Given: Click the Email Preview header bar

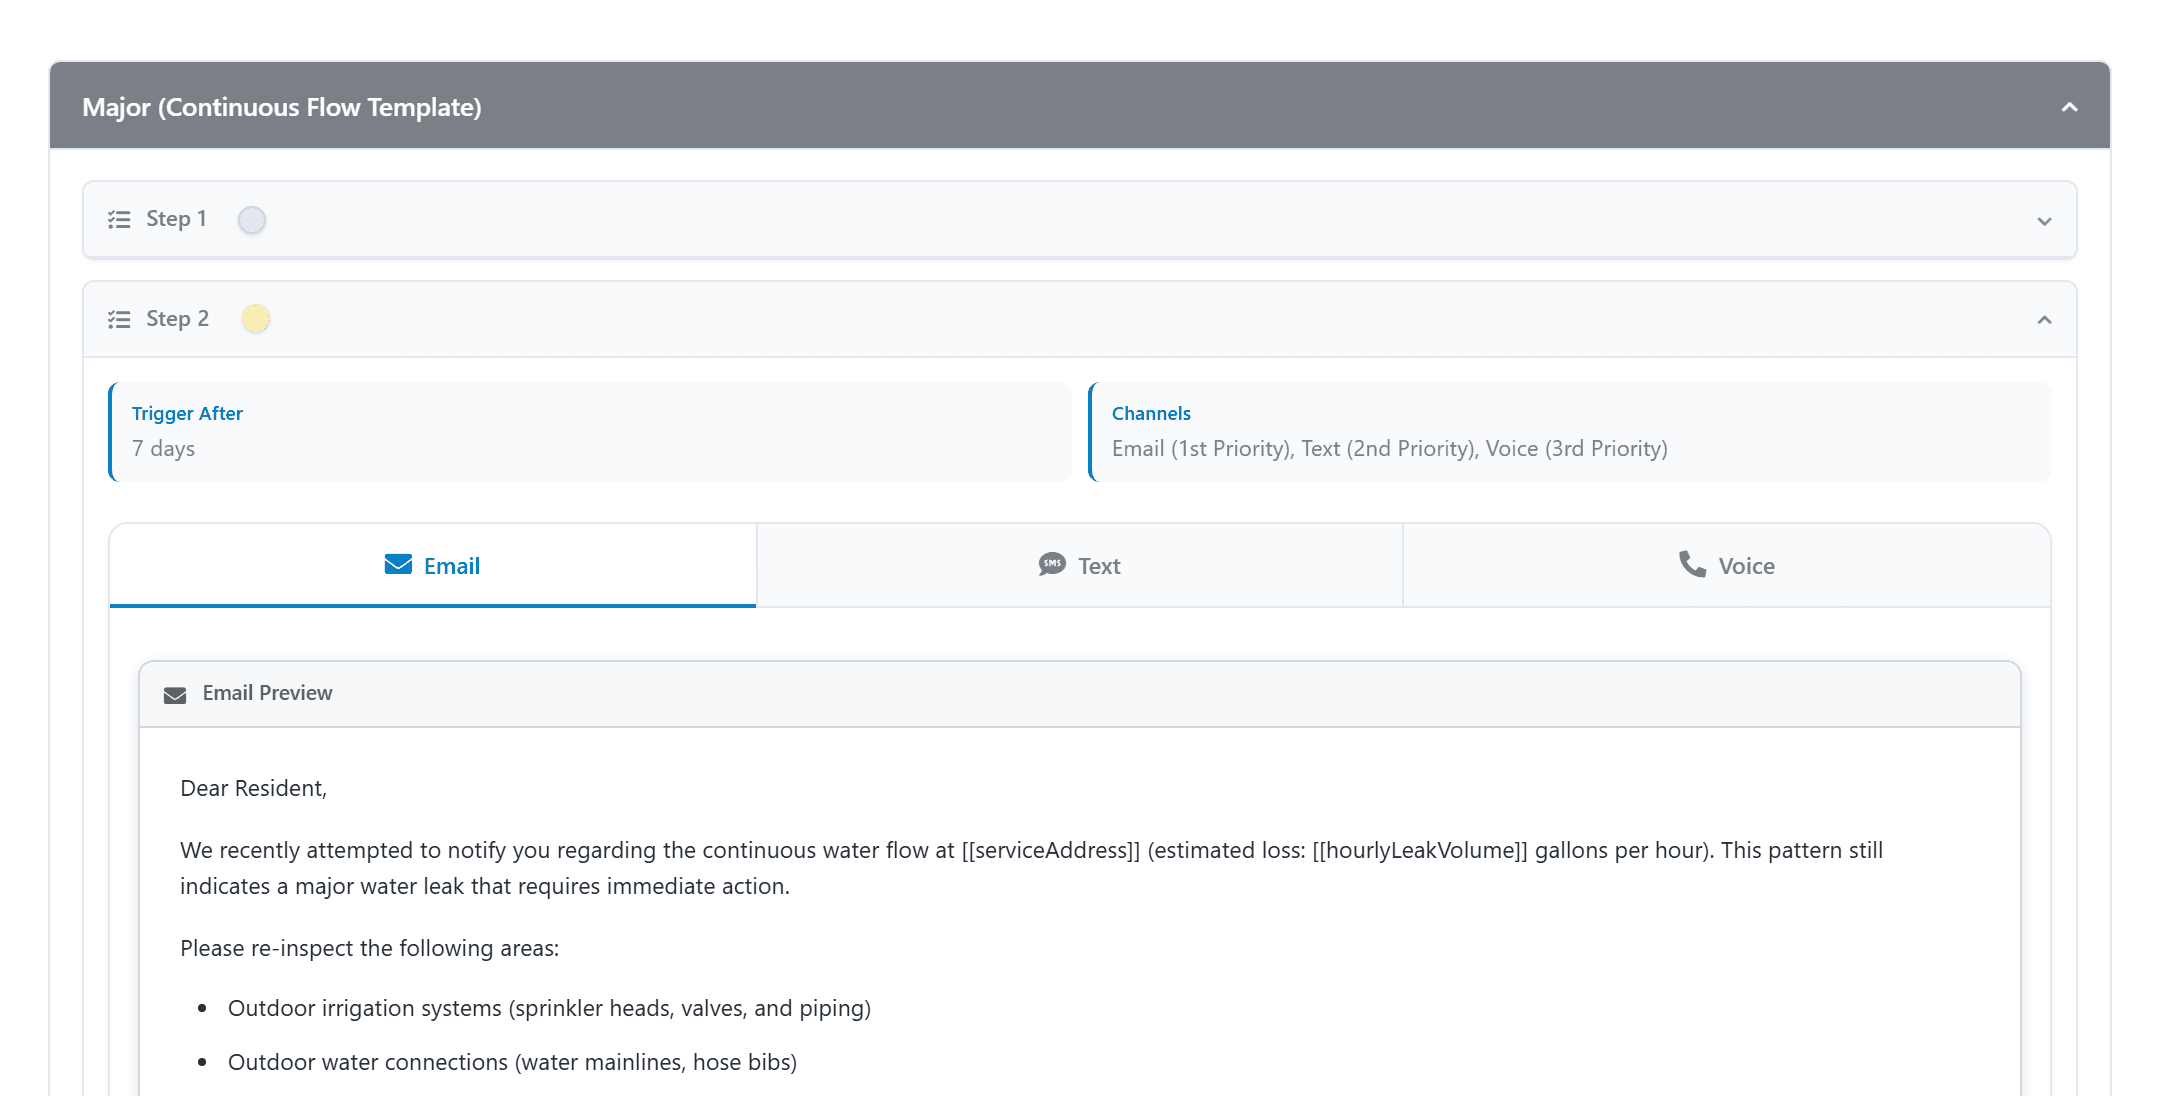Looking at the screenshot, I should pyautogui.click(x=1080, y=694).
